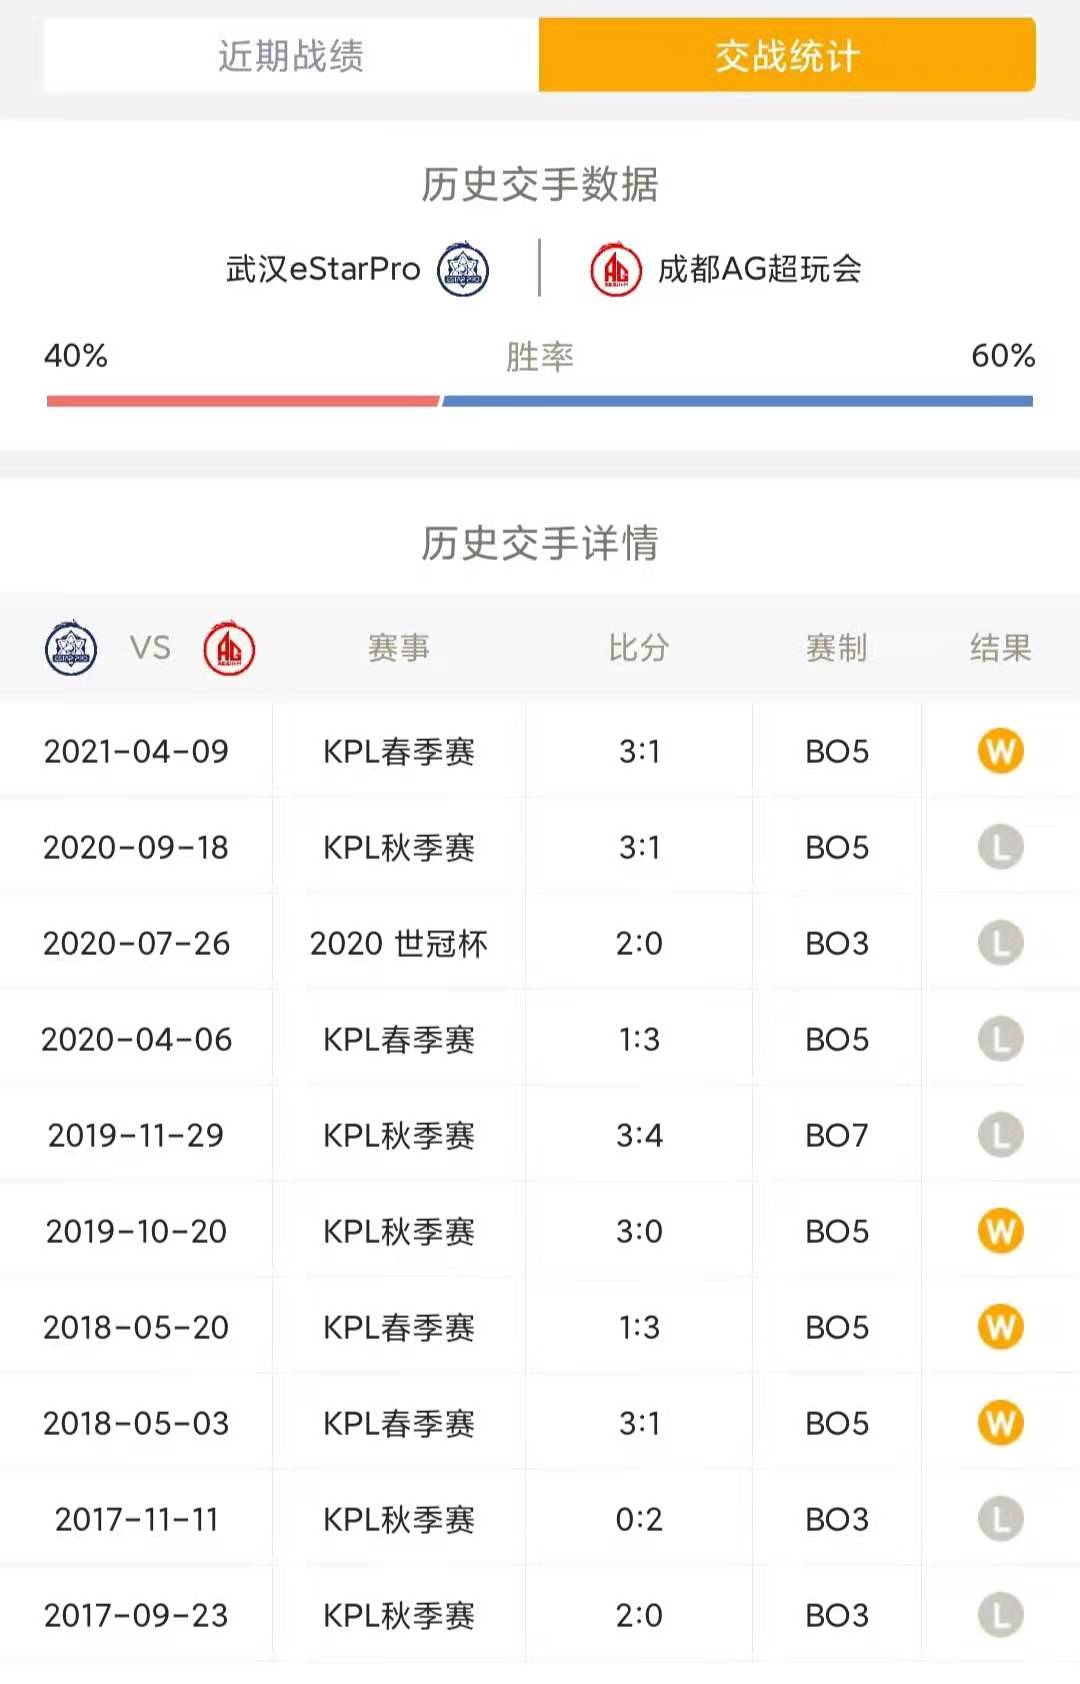Image resolution: width=1080 pixels, height=1684 pixels.
Task: Click the 成都AG超玩会 red team logo
Action: click(x=616, y=269)
